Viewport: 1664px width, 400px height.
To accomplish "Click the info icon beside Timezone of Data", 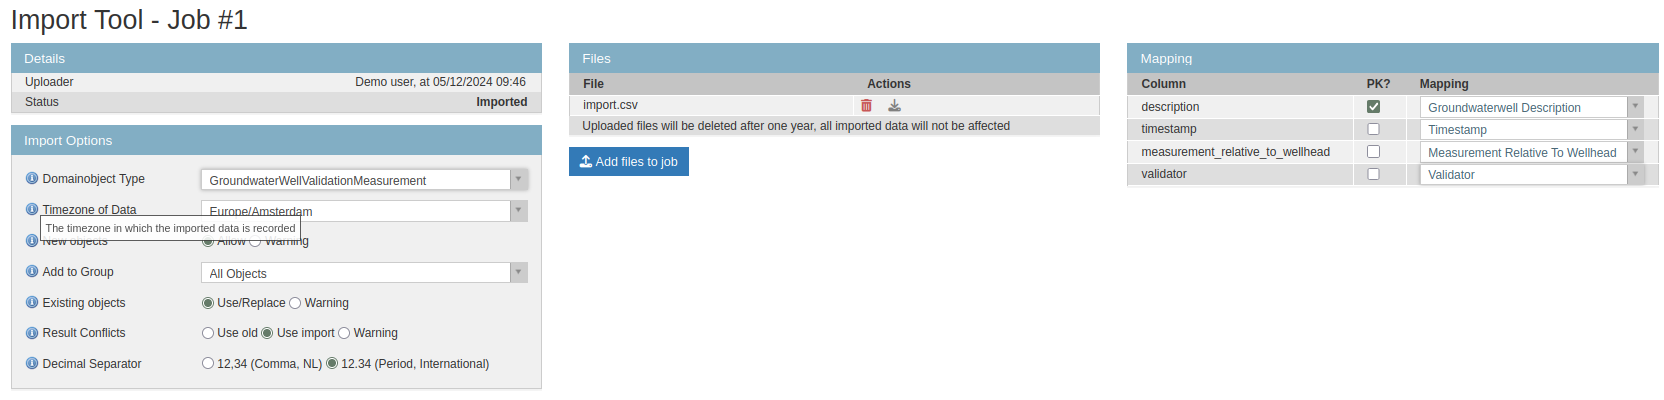I will (x=32, y=210).
